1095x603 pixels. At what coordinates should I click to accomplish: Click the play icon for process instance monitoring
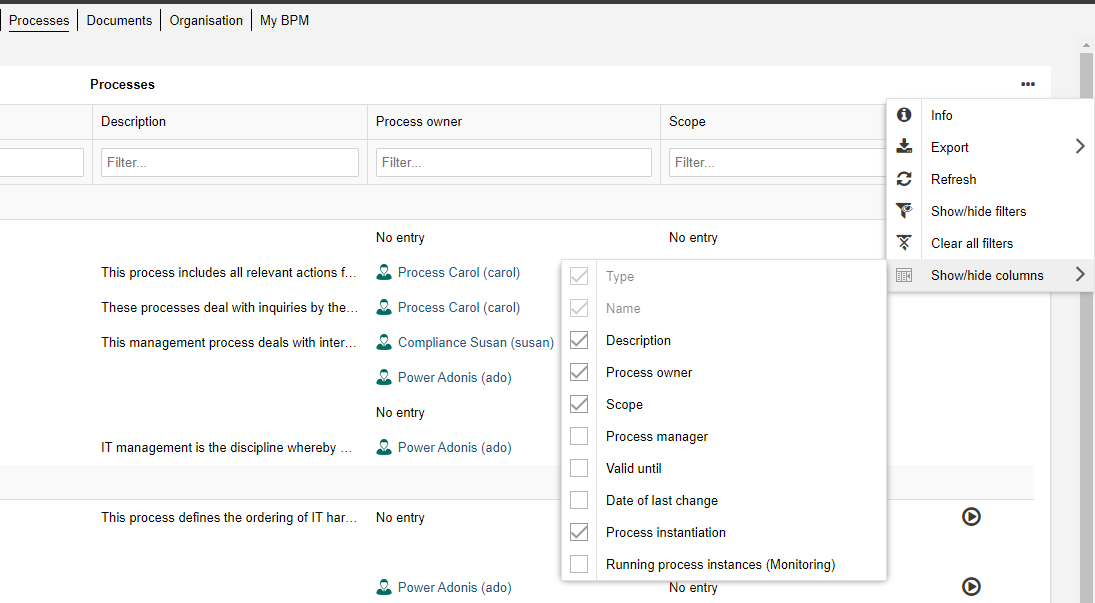point(971,517)
